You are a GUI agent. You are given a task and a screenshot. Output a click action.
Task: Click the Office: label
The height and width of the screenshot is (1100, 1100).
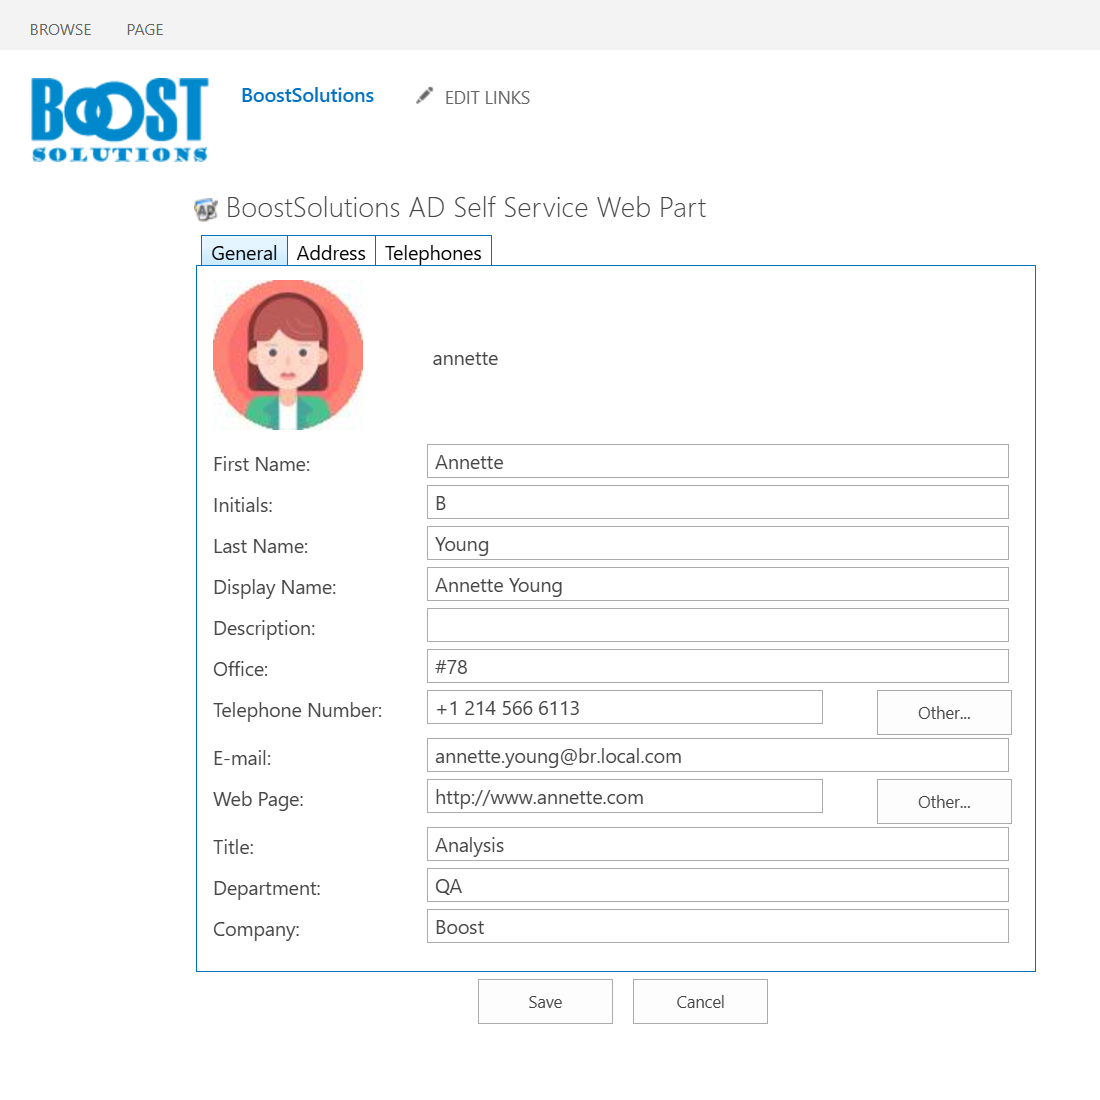tap(241, 669)
